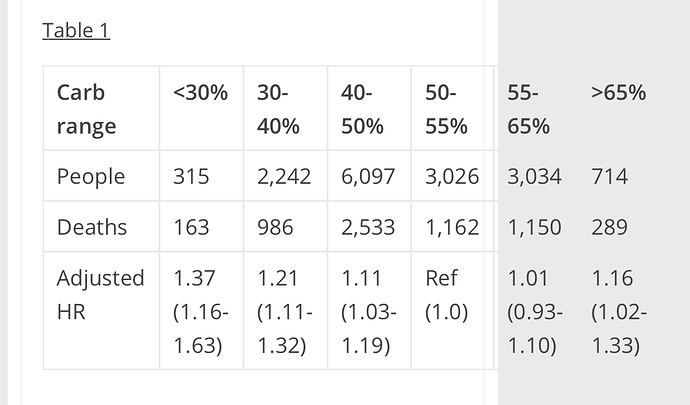Image resolution: width=690 pixels, height=405 pixels.
Task: Select the Carb range header cell
Action: pyautogui.click(x=102, y=108)
